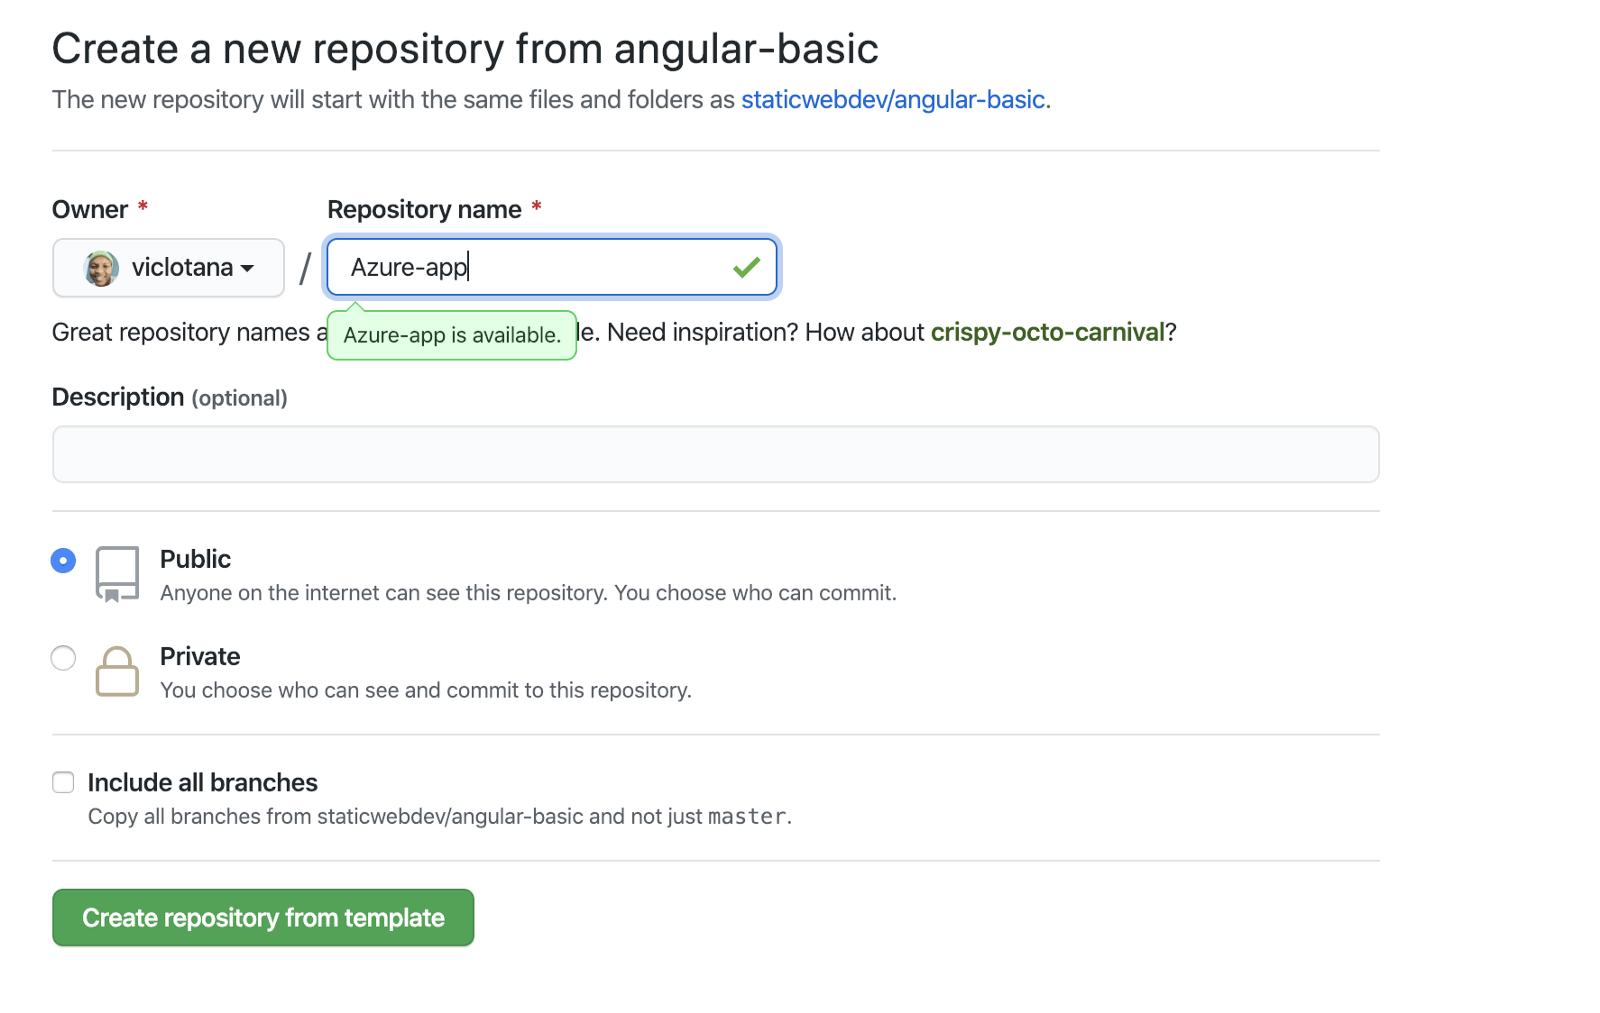
Task: Click the "Include all branches" label text
Action: click(202, 782)
